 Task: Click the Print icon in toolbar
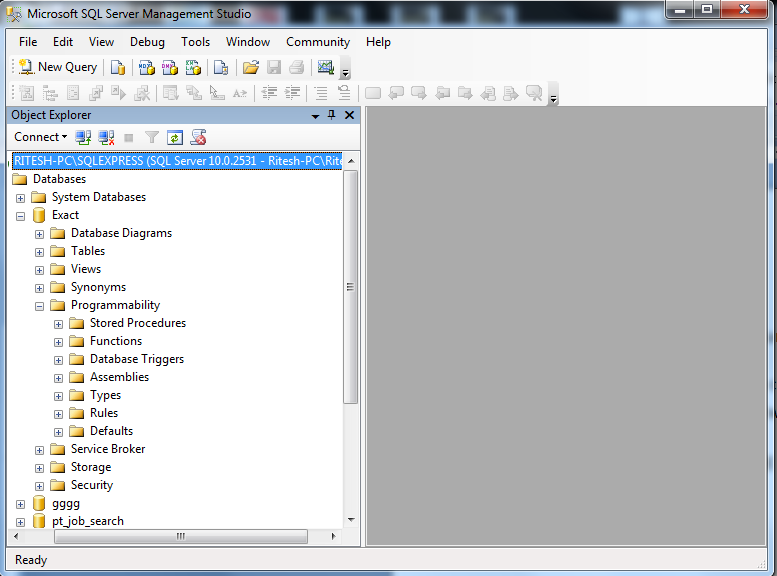pos(296,67)
